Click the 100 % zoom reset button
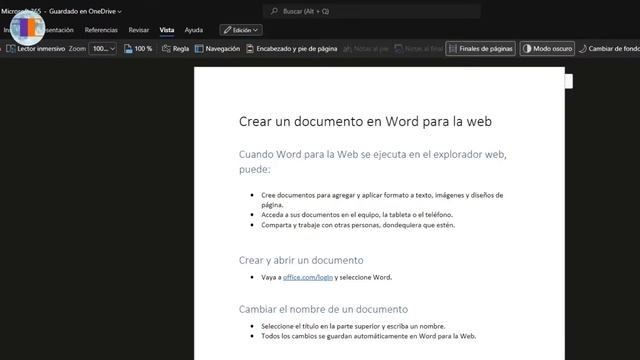This screenshot has width=640, height=360. pos(138,49)
